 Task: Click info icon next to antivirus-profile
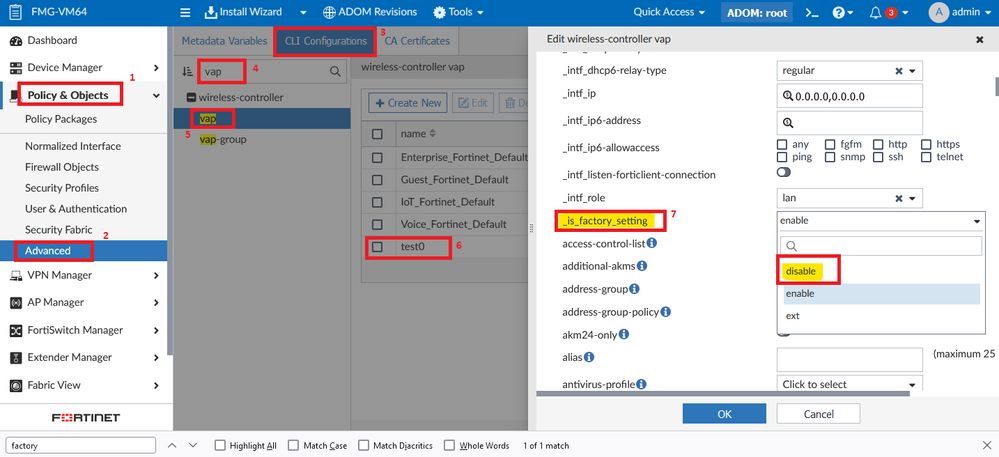[642, 384]
